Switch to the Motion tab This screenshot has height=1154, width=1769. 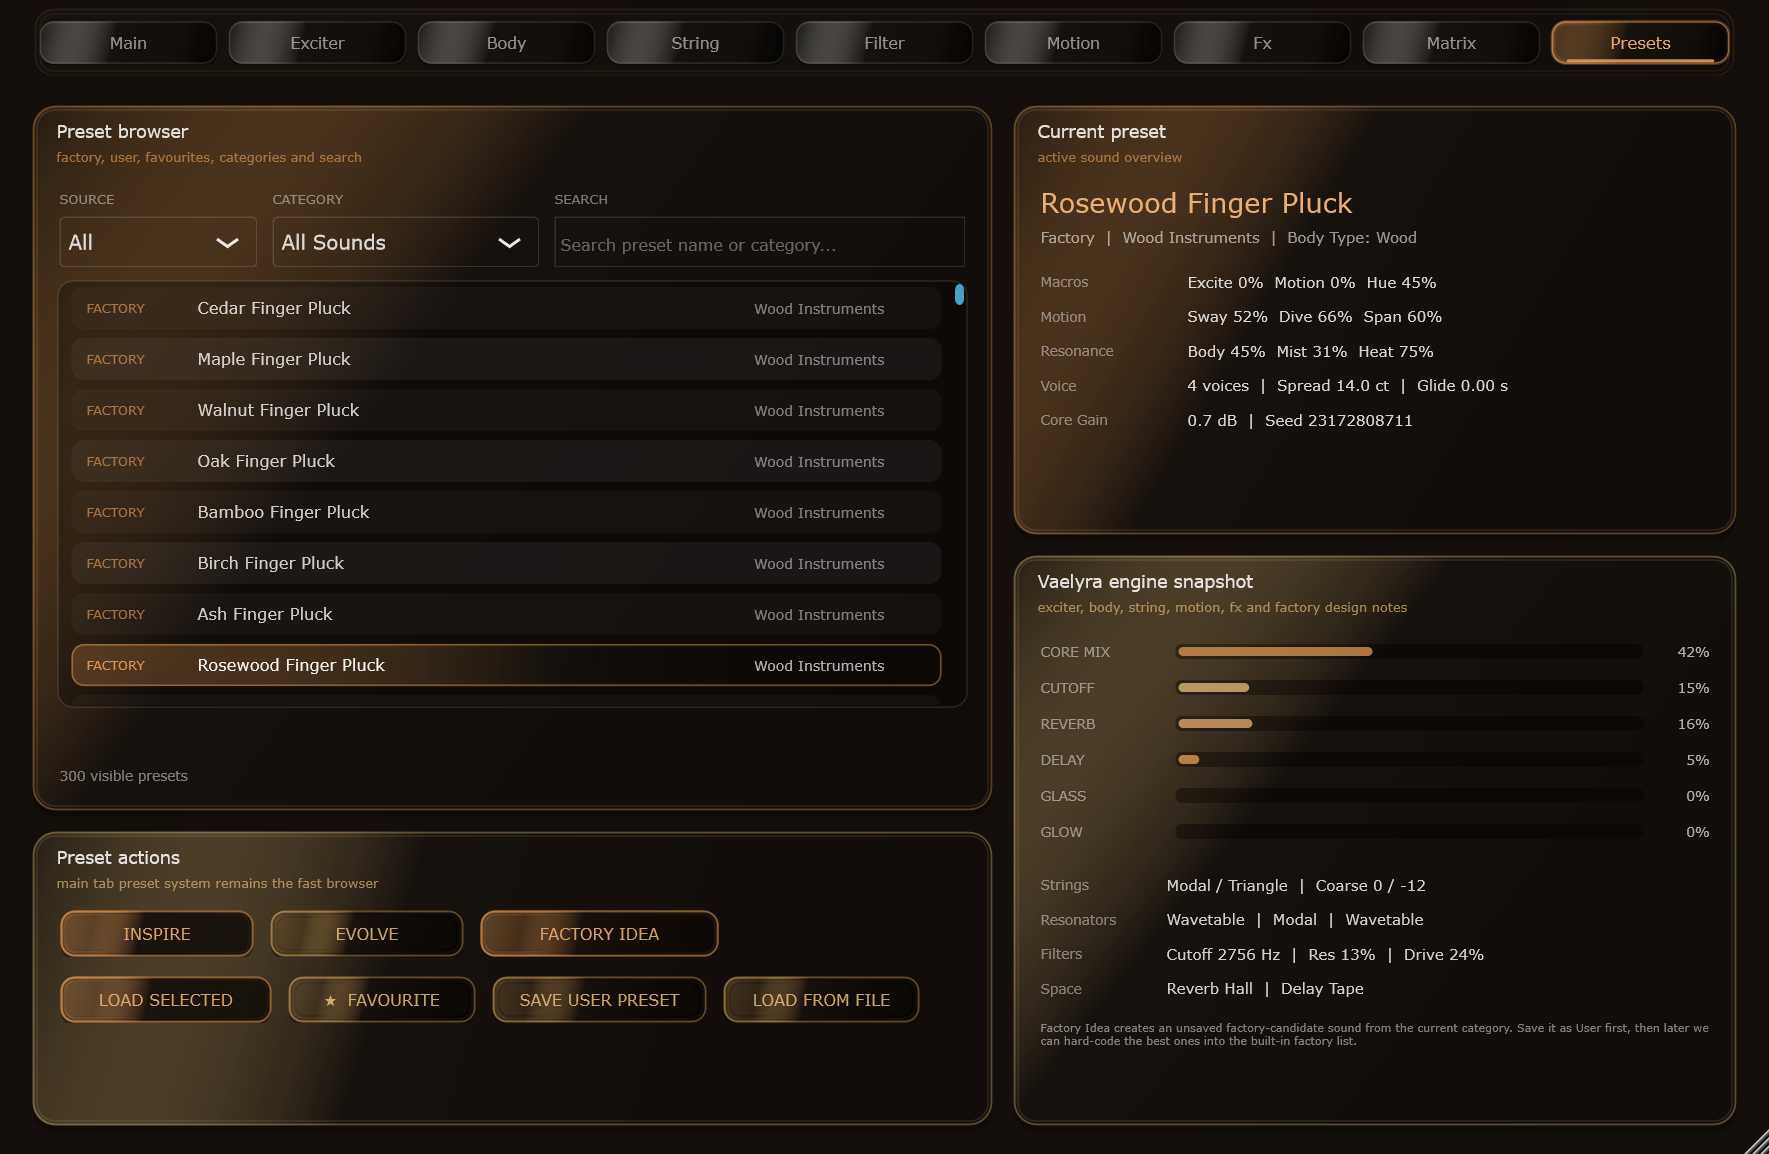[x=1073, y=43]
